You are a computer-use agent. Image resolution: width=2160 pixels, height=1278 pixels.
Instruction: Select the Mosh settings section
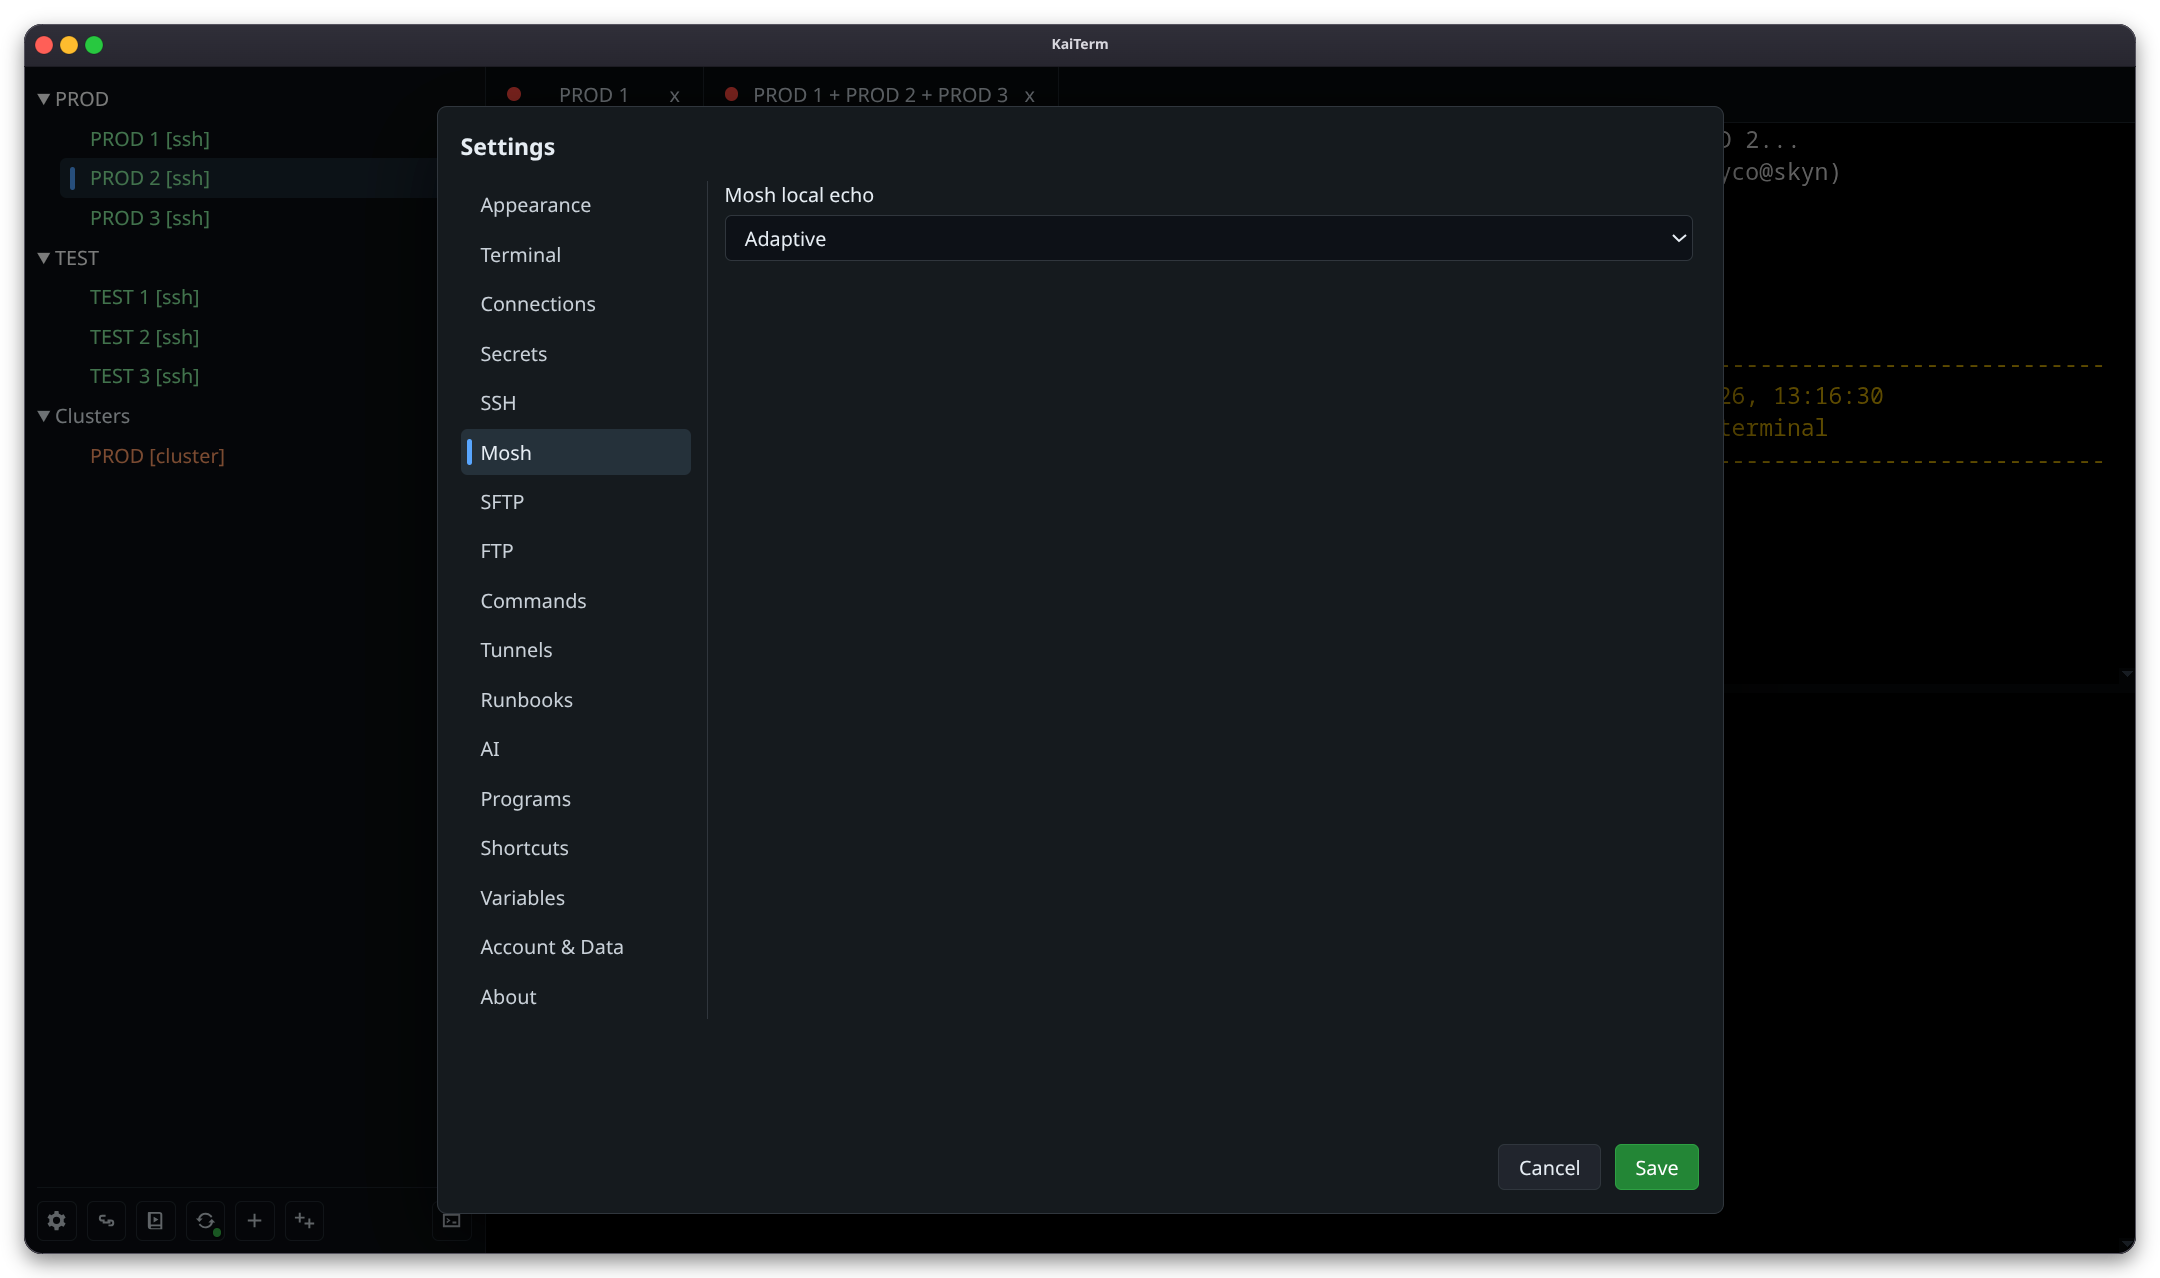click(575, 452)
